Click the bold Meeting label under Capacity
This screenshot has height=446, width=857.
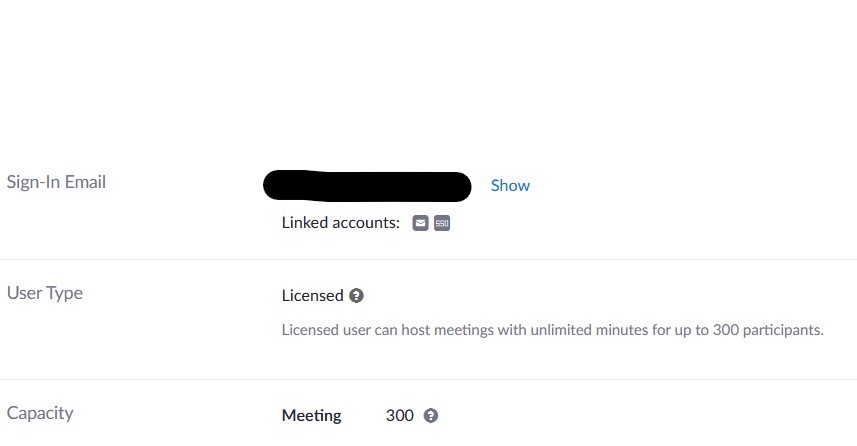pos(312,415)
